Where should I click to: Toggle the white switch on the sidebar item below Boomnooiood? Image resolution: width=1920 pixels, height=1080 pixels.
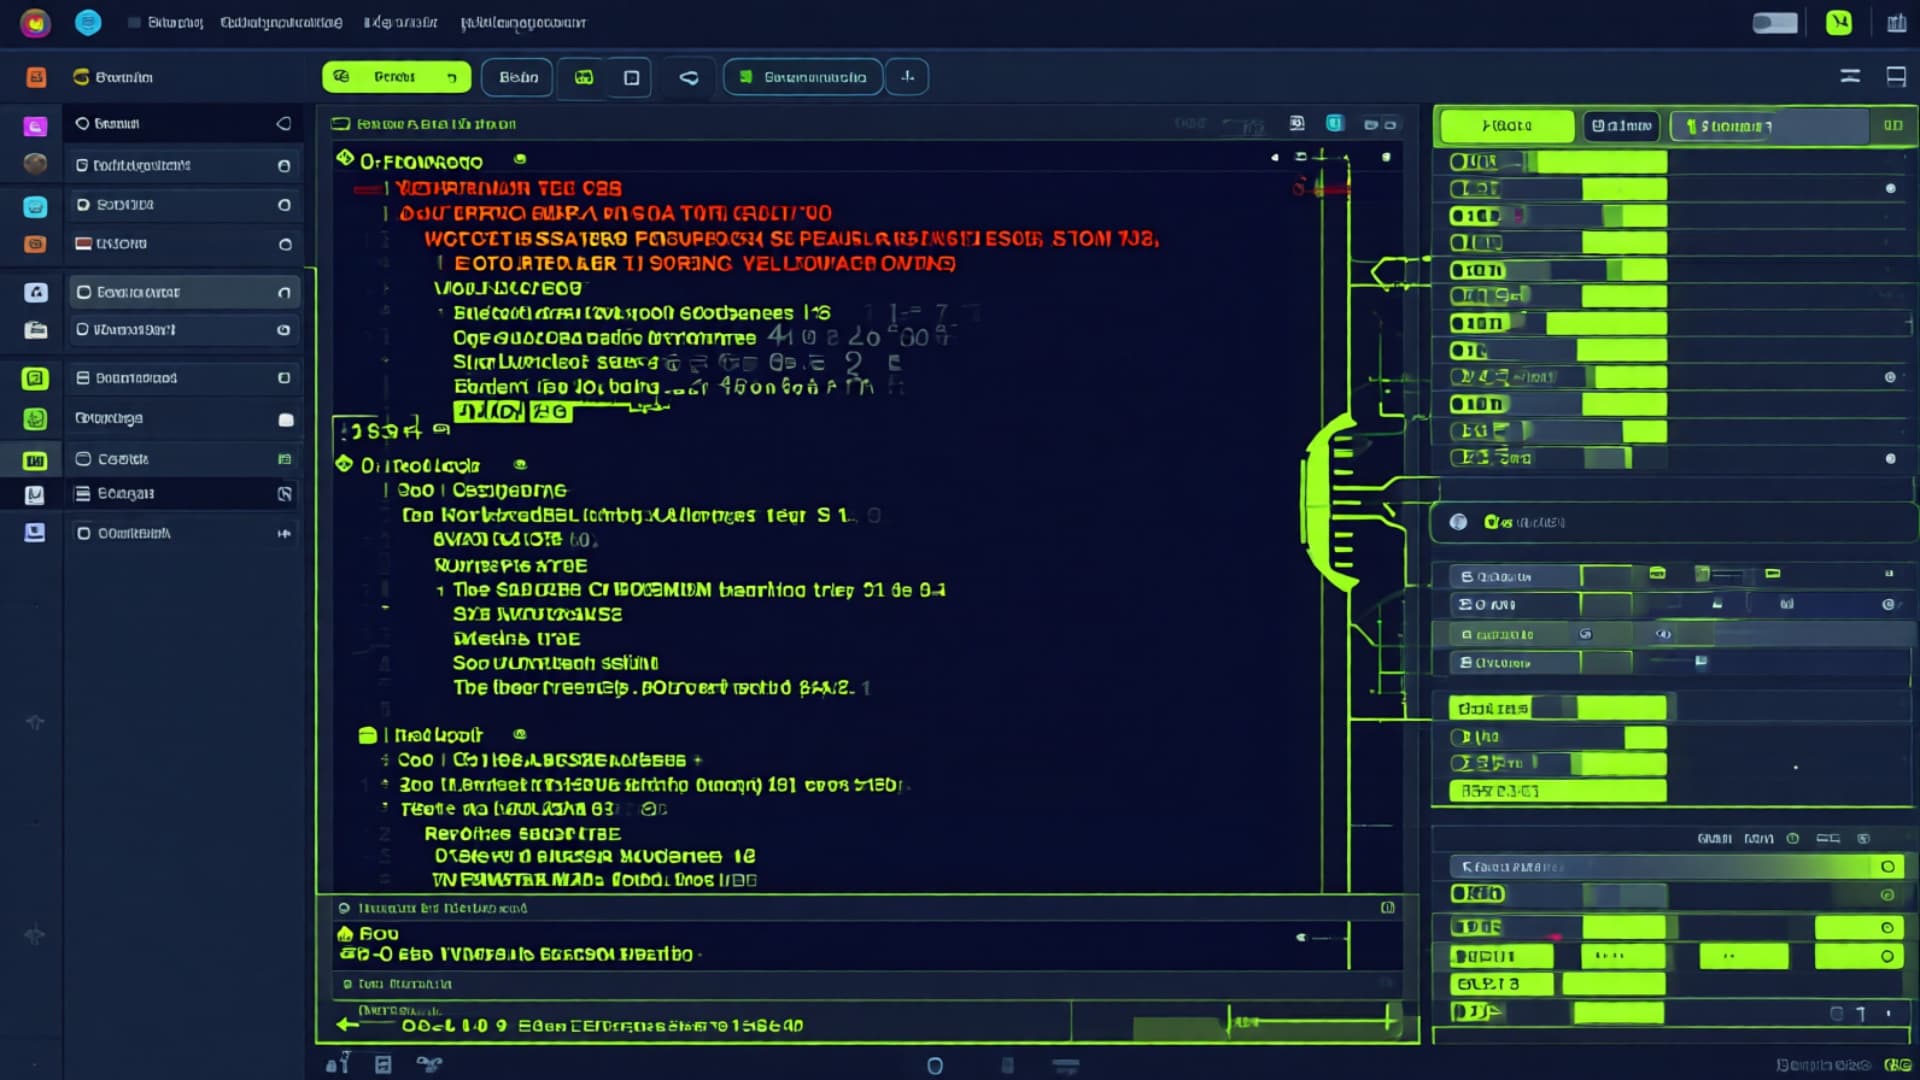coord(285,420)
